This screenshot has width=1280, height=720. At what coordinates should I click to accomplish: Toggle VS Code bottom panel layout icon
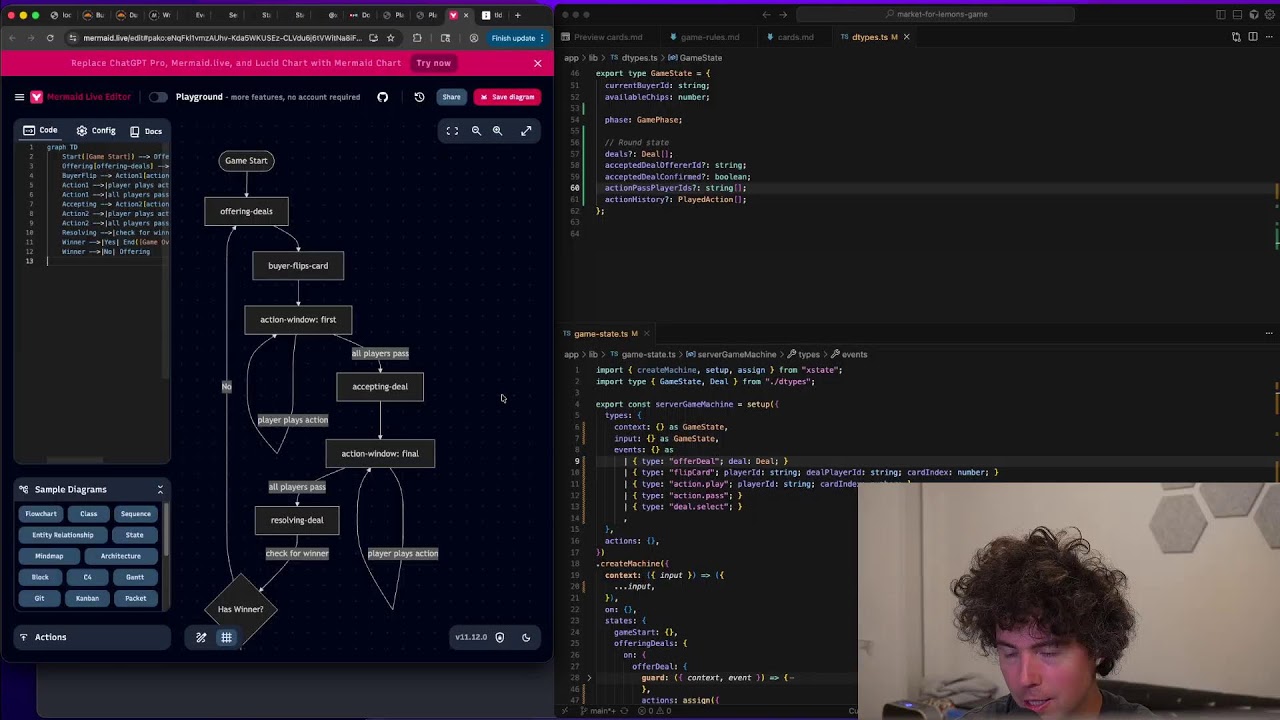(1236, 14)
